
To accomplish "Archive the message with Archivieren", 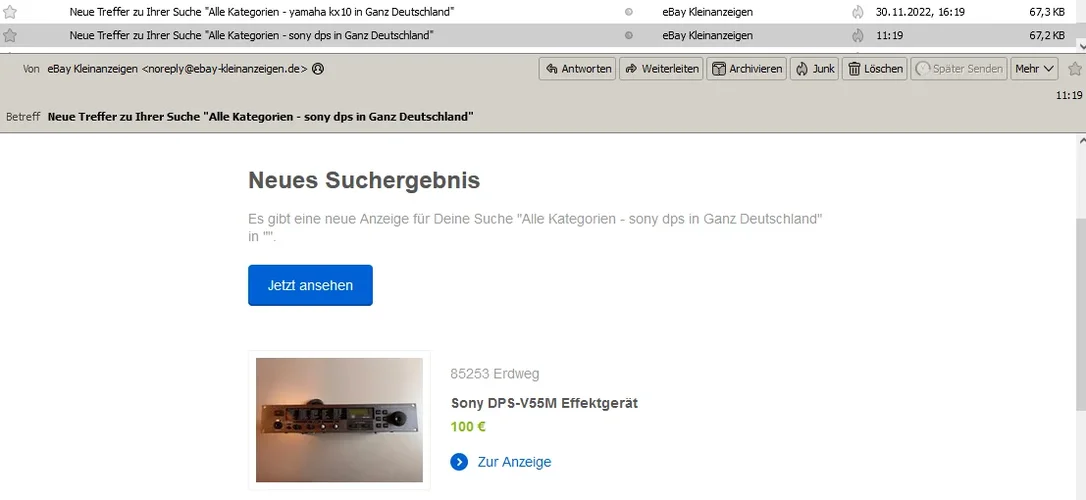I will tap(747, 69).
